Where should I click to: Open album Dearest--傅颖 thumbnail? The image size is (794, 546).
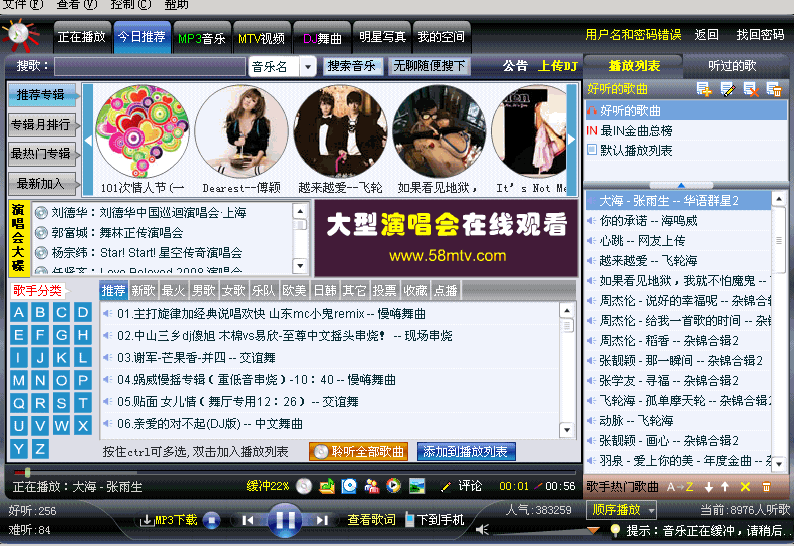[x=242, y=131]
